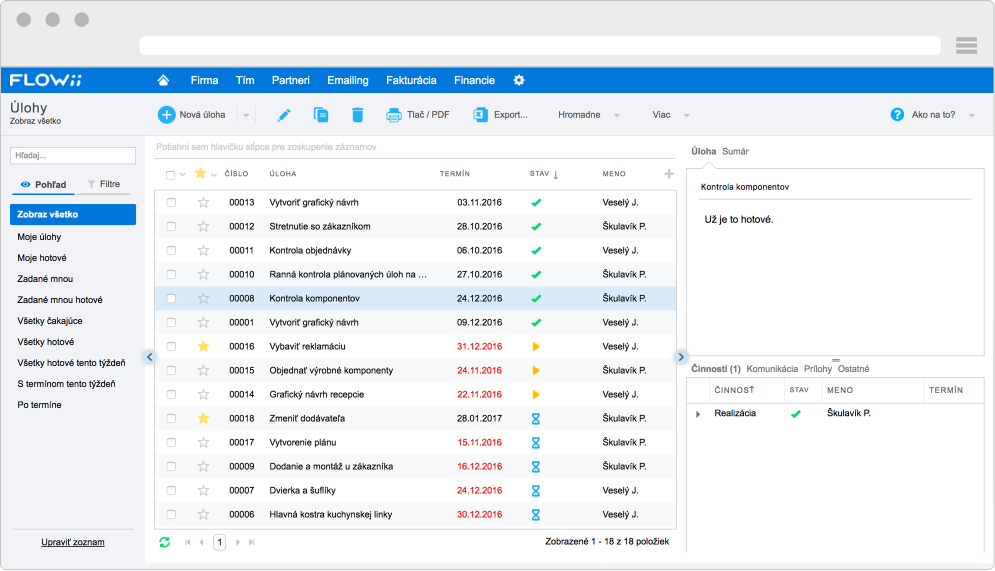The height and width of the screenshot is (571, 995).
Task: Expand the Realizácia activity row
Action: 698,414
